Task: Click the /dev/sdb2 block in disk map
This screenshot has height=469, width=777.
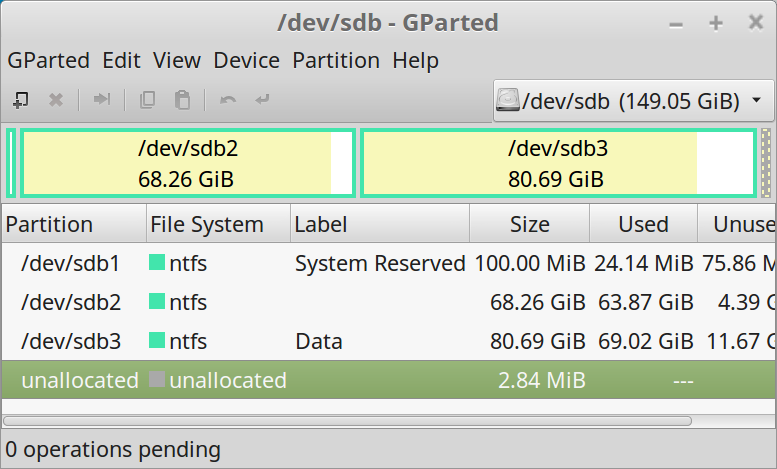Action: pyautogui.click(x=188, y=164)
